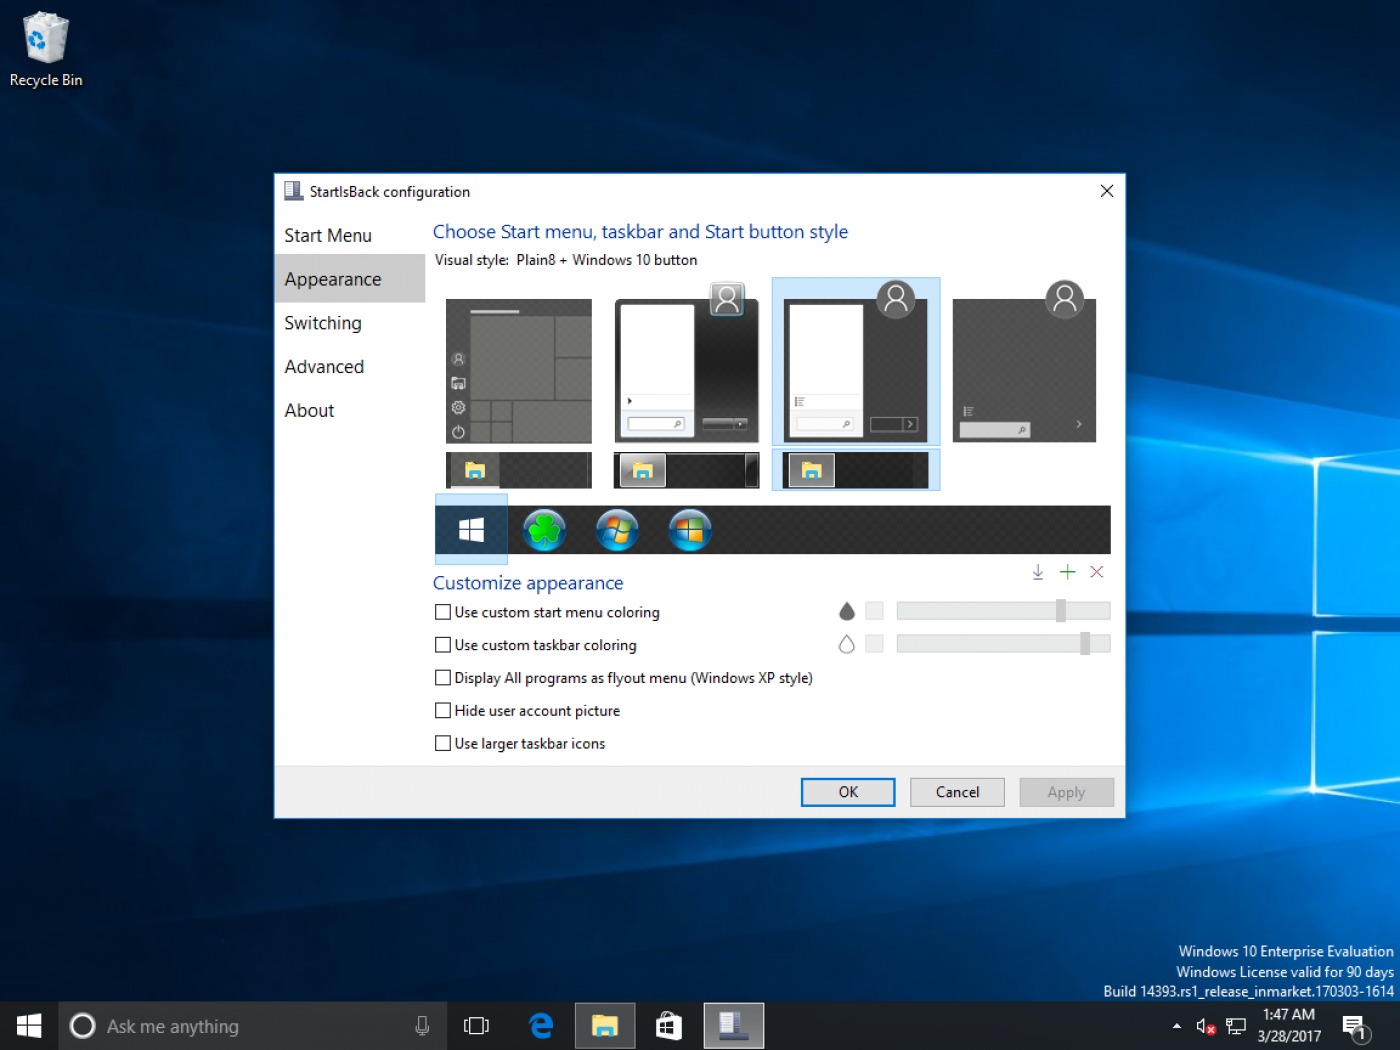This screenshot has width=1400, height=1050.
Task: Click the StartIsBack taskbar app icon
Action: pos(734,1026)
